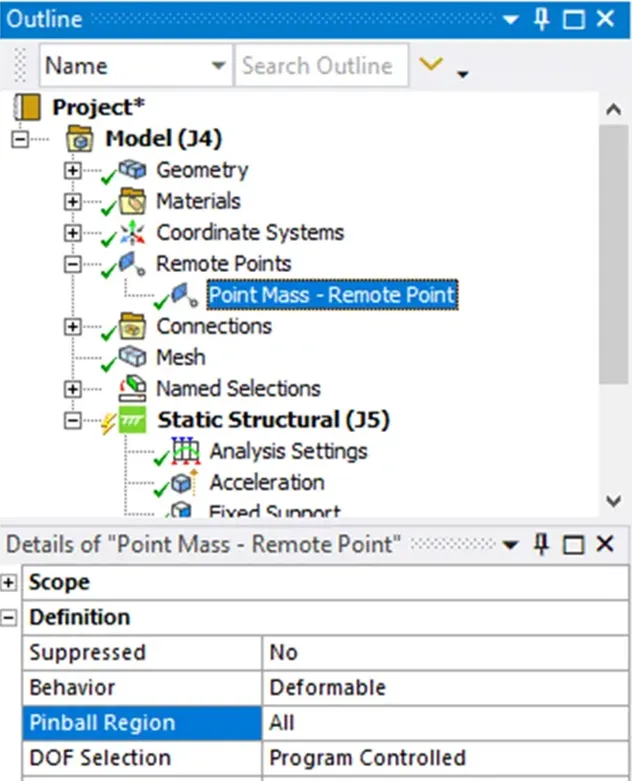
Task: Select Remote Points in the tree
Action: point(224,264)
